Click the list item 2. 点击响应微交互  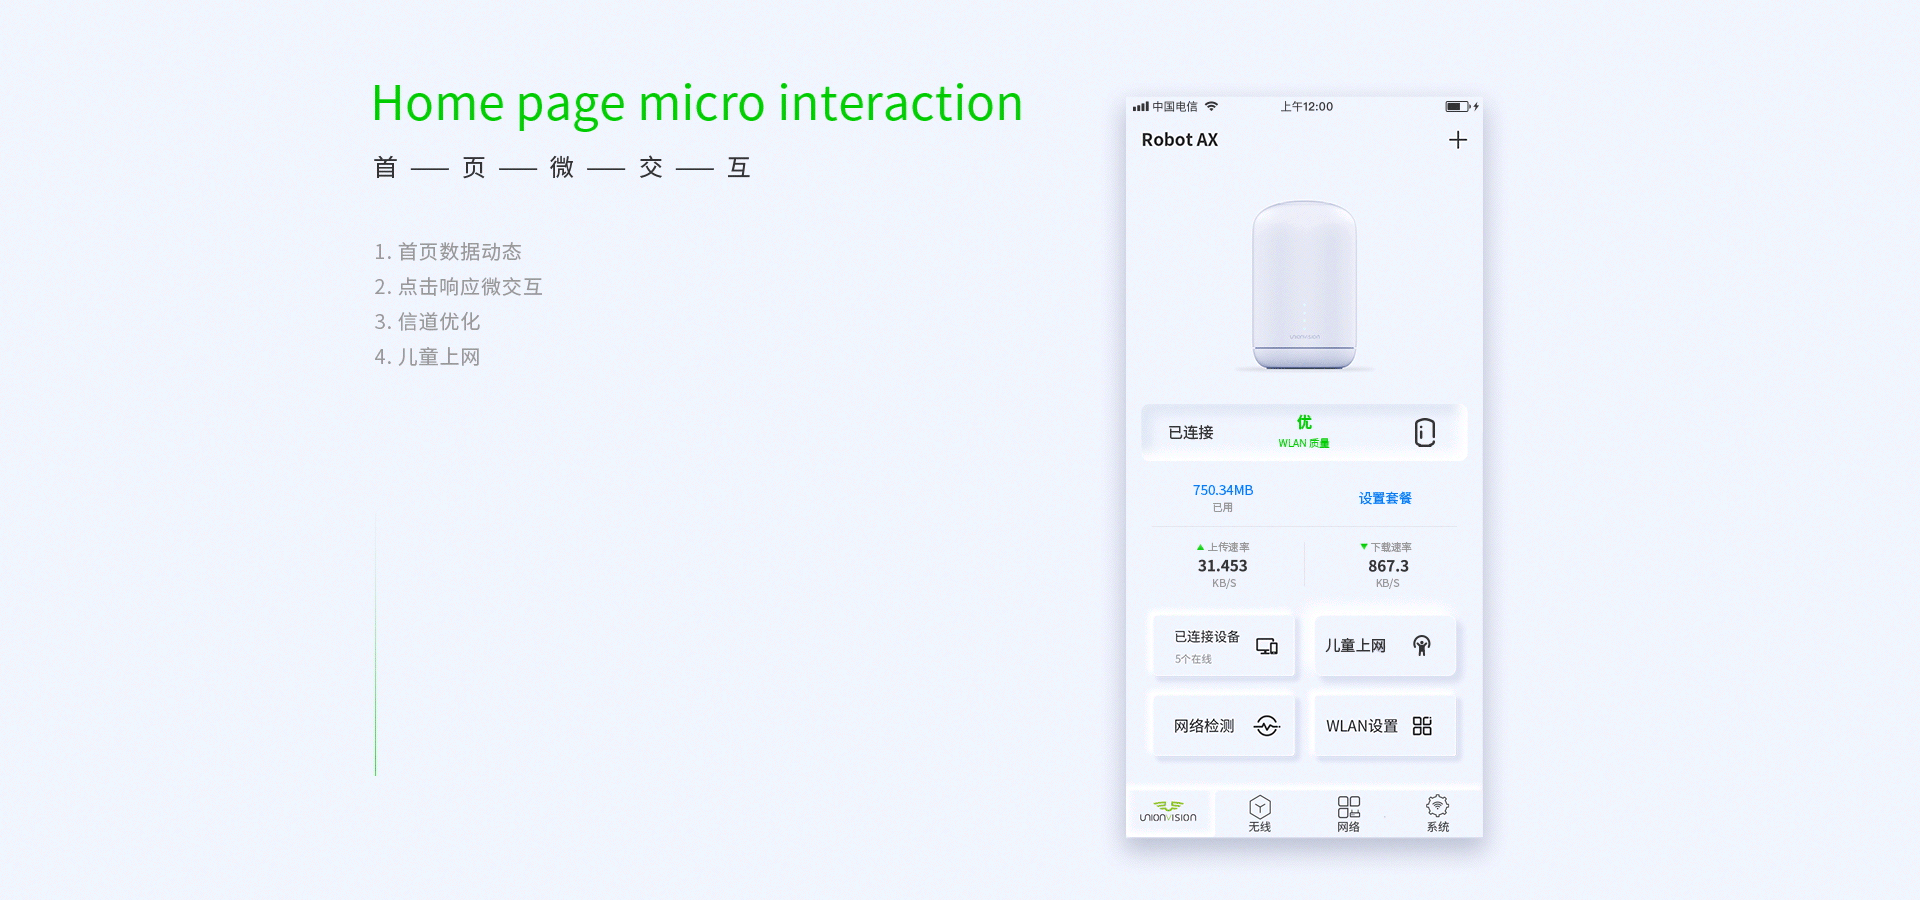[x=458, y=287]
